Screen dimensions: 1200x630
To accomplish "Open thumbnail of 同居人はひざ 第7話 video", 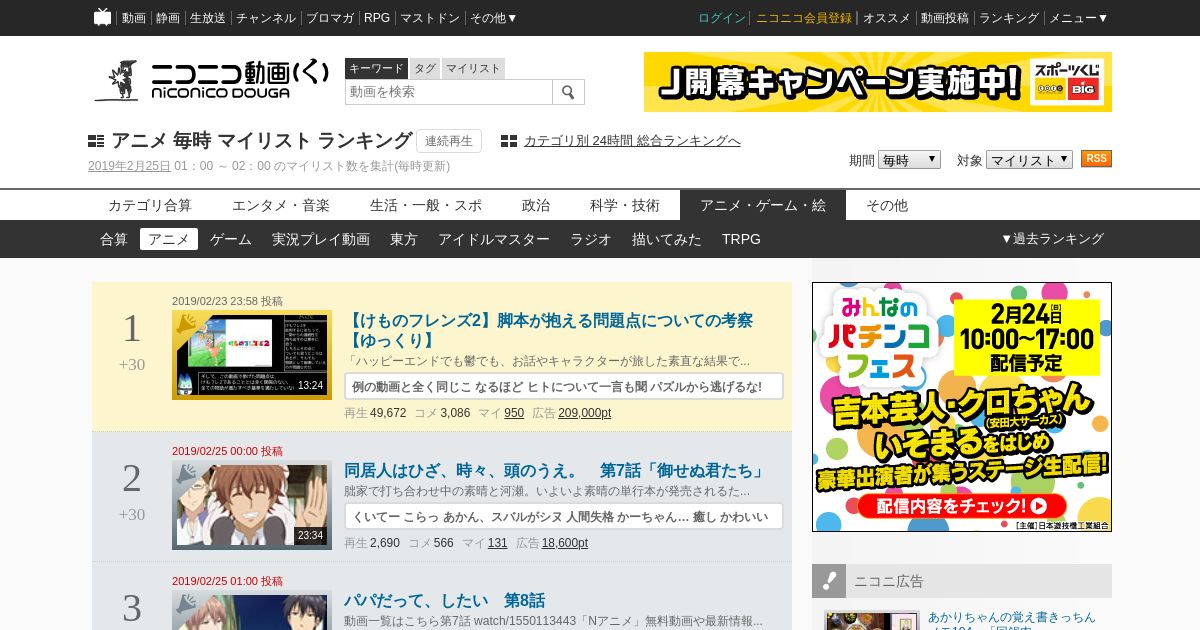I will click(x=252, y=505).
